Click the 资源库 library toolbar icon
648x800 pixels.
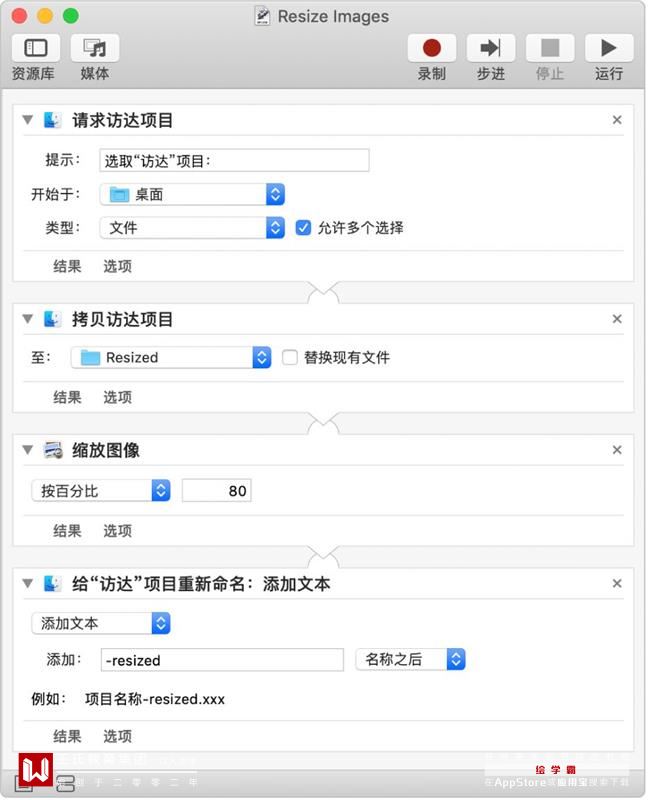(x=36, y=48)
